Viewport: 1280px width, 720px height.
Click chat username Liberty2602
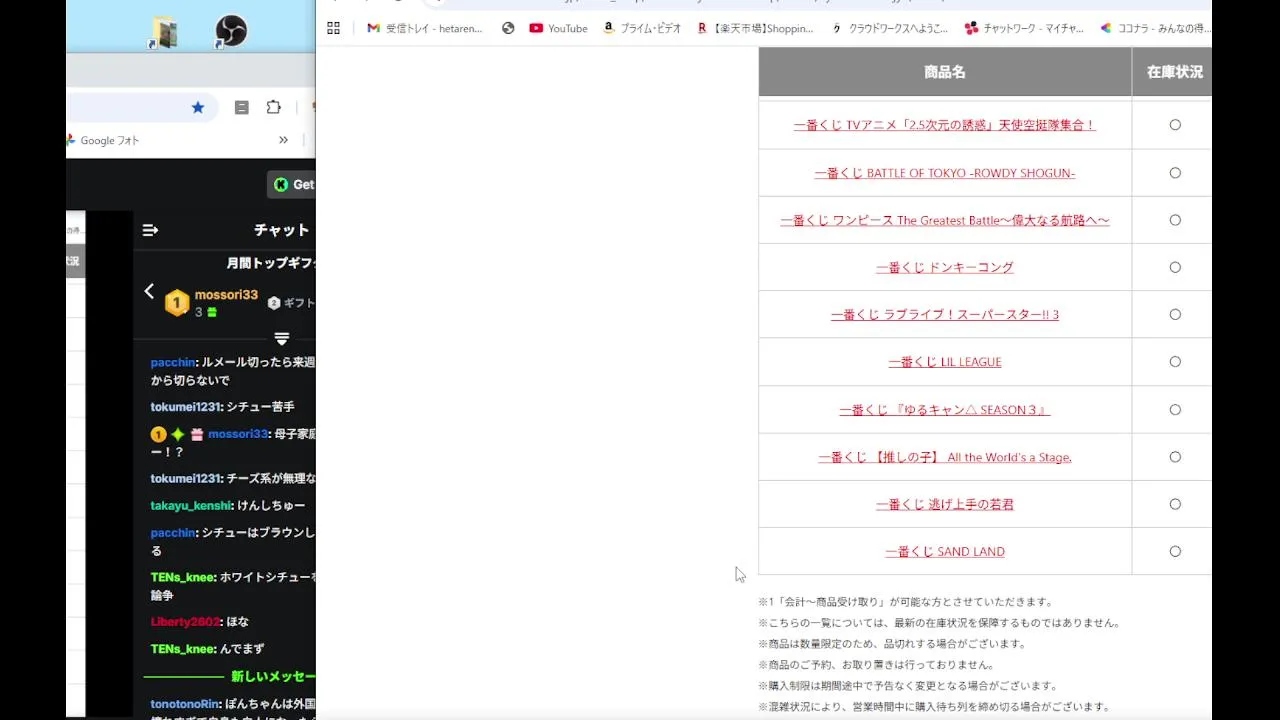[185, 622]
